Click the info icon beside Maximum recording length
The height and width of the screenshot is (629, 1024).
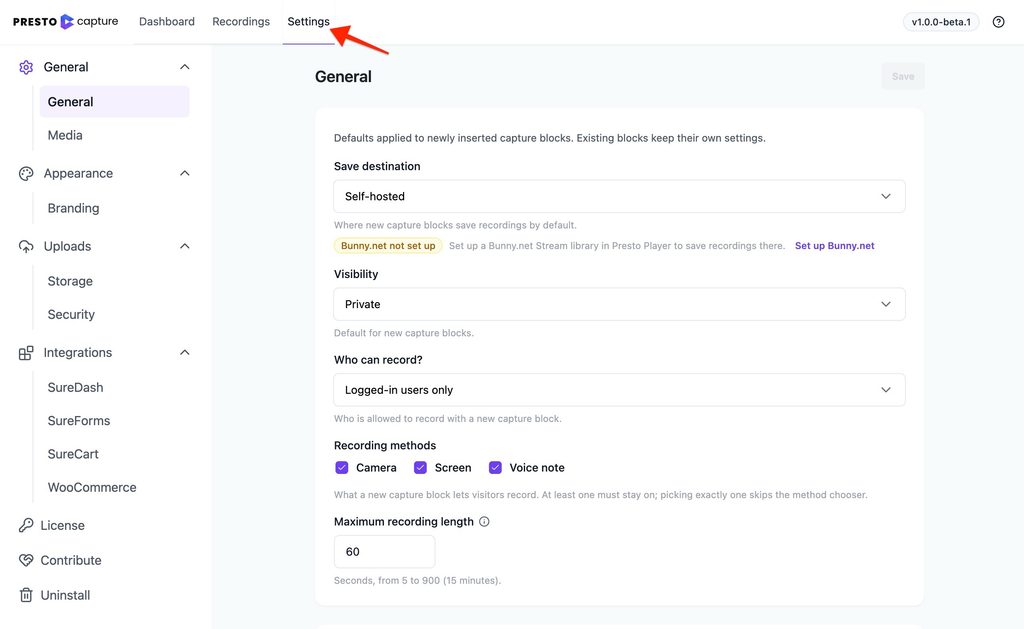pyautogui.click(x=484, y=521)
